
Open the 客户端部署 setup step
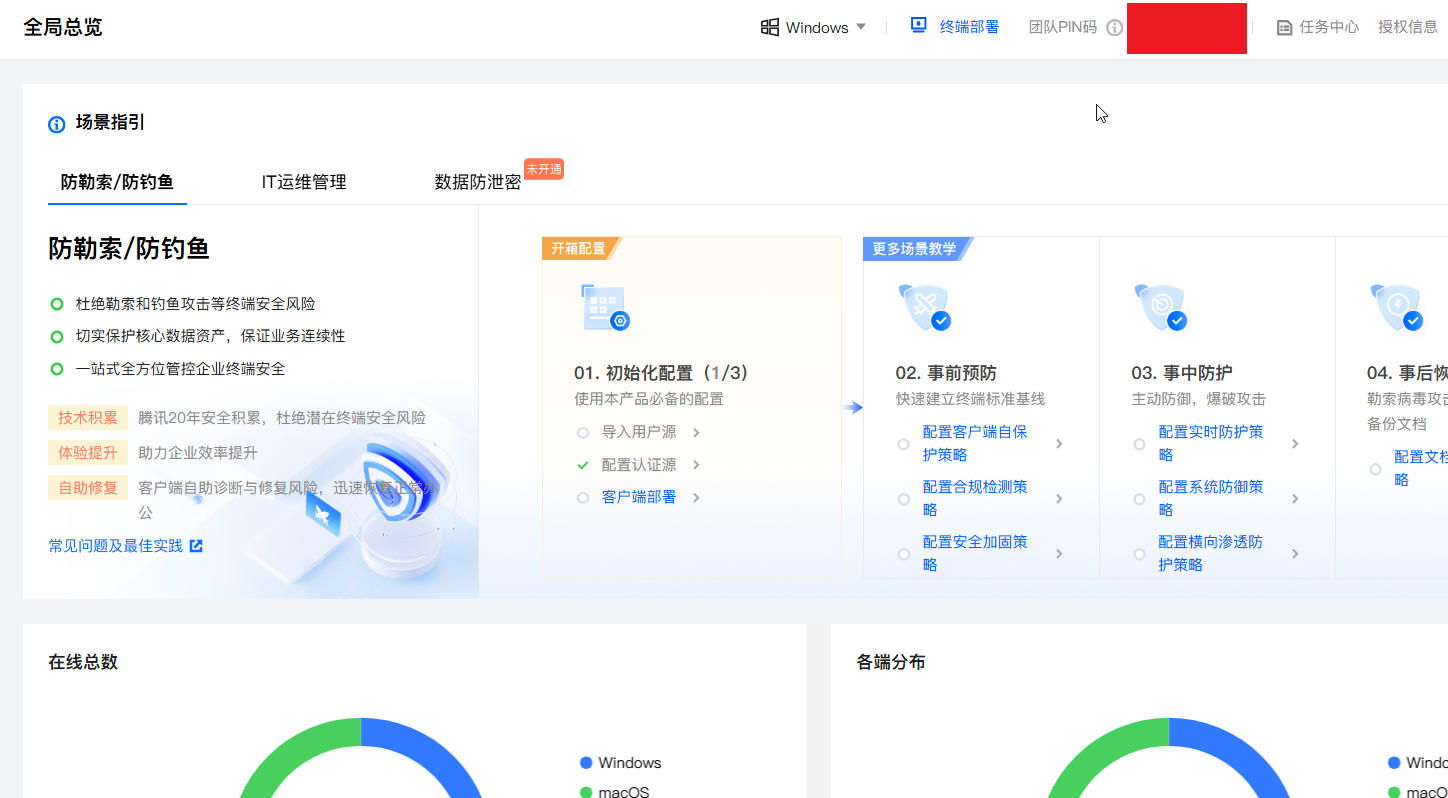click(x=639, y=498)
